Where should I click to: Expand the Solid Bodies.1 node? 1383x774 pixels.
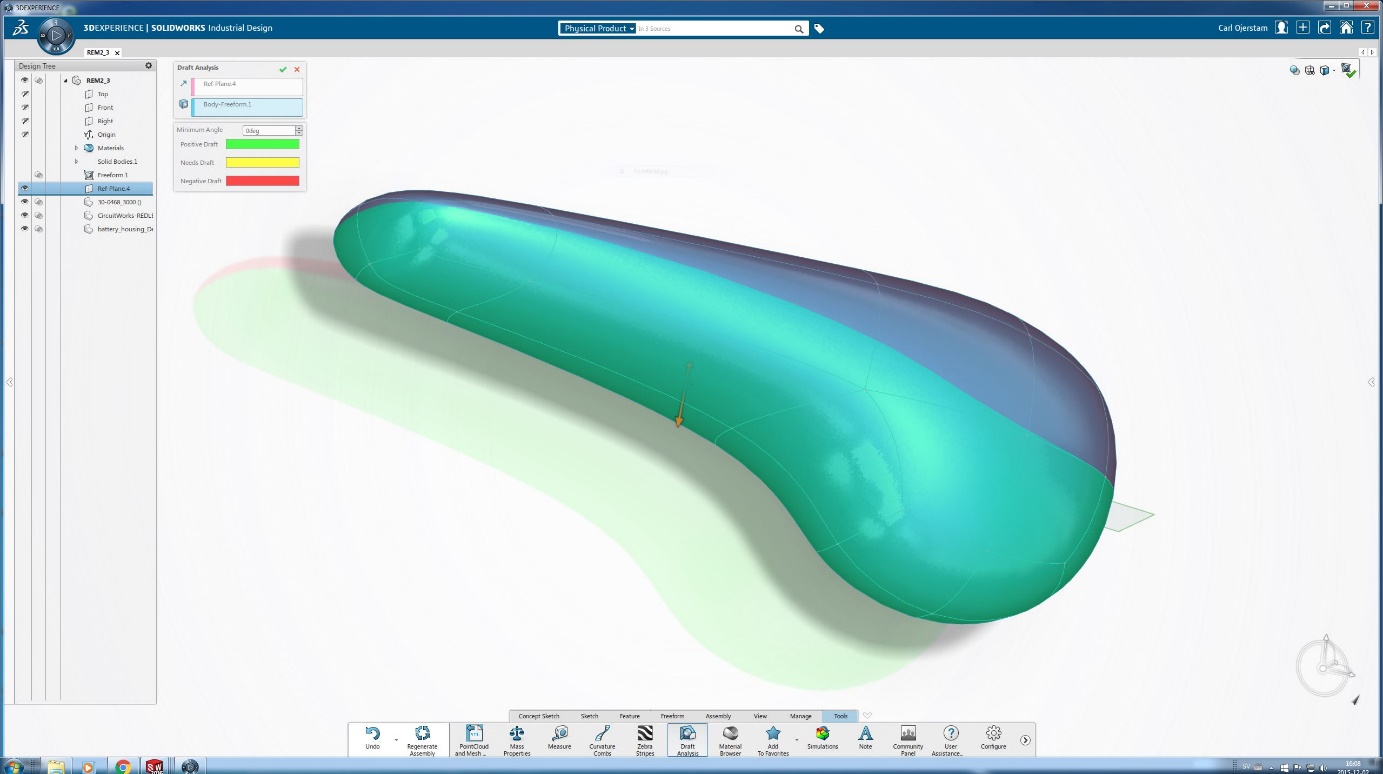tap(76, 161)
